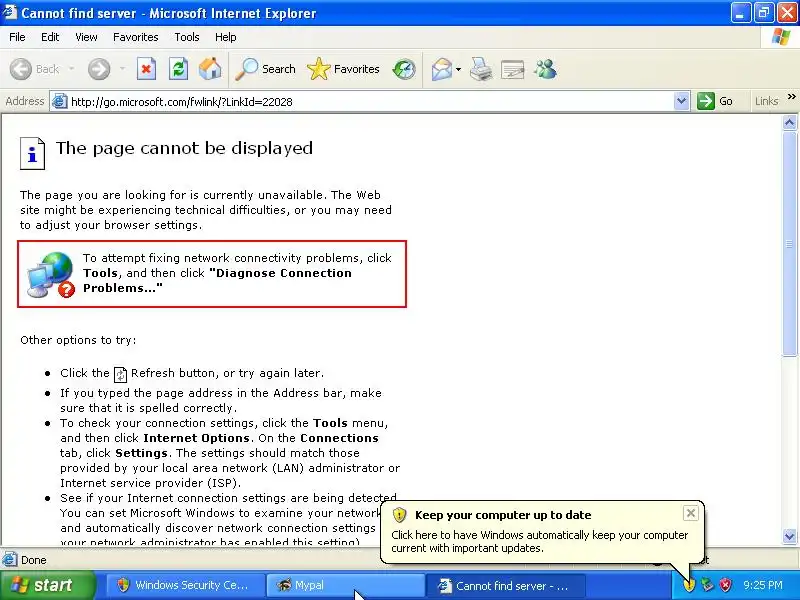
Task: Click the Windows flag logo throbber
Action: point(781,37)
